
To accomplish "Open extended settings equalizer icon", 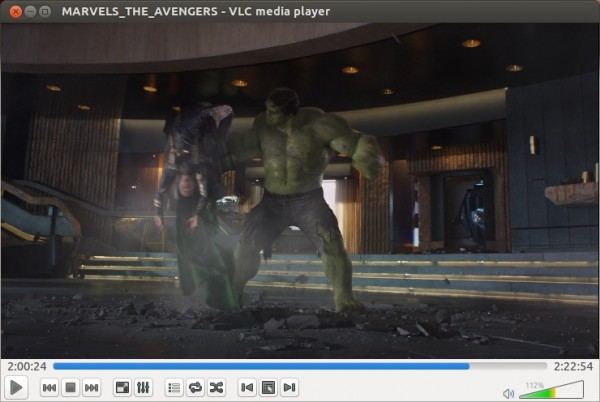I will coord(143,387).
